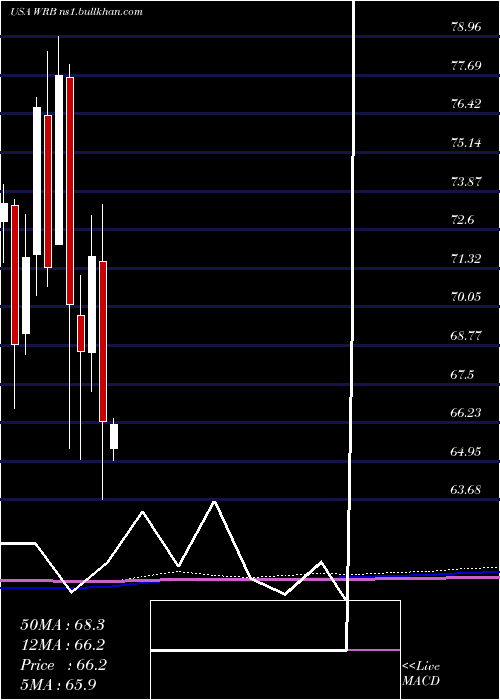The image size is (500, 700).
Task: Click the Price : 66.2 readout
Action: [62, 665]
